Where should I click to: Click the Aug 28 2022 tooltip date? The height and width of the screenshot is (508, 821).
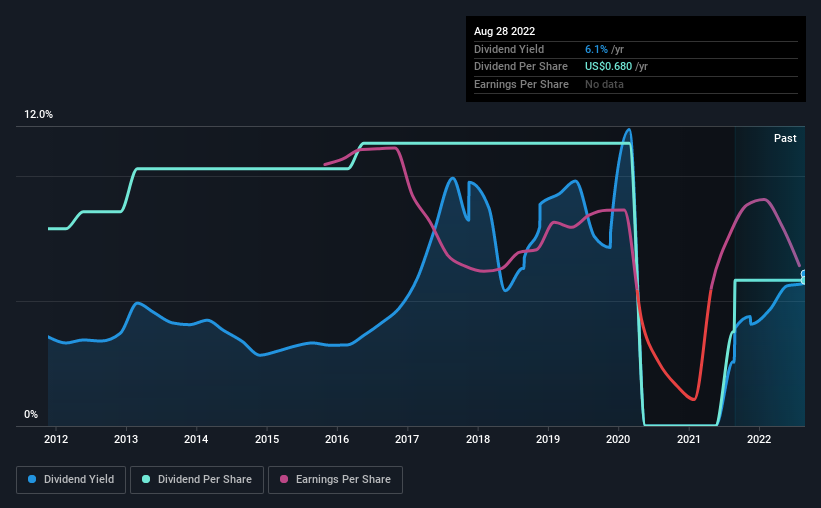[x=505, y=31]
